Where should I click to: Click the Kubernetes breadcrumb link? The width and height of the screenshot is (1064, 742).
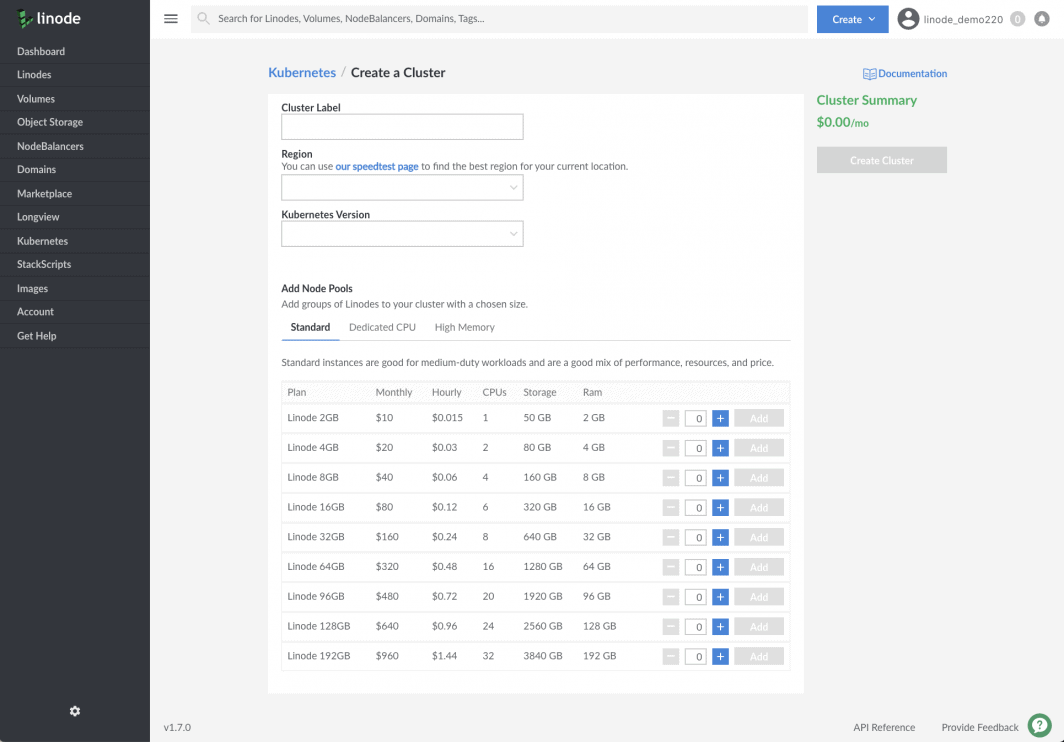(x=302, y=73)
